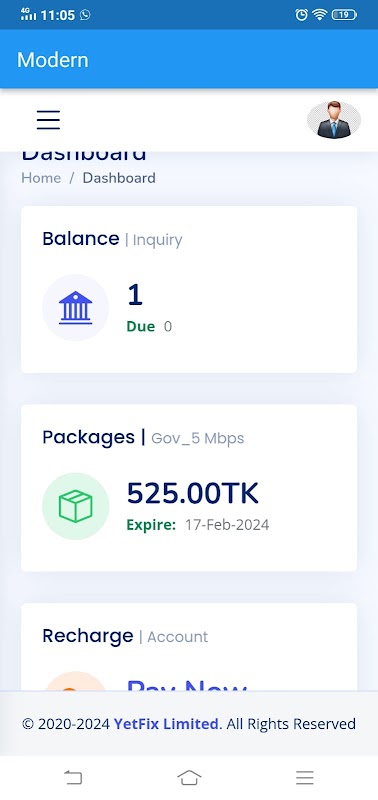
Task: Open the YetFix Limited footer link
Action: pyautogui.click(x=166, y=723)
